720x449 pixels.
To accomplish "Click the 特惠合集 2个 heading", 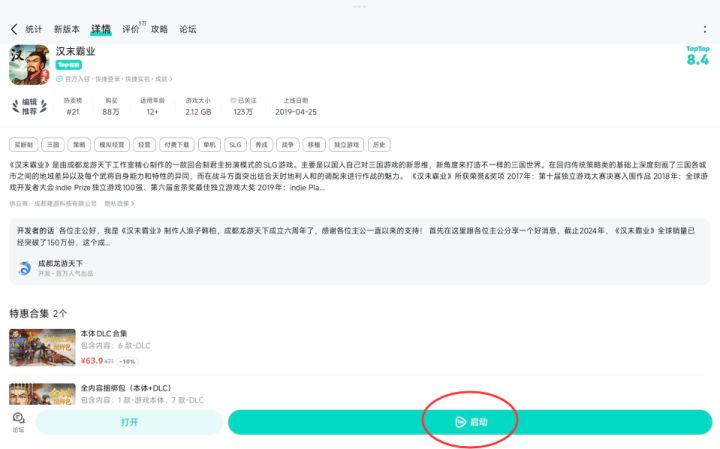I will pos(38,314).
